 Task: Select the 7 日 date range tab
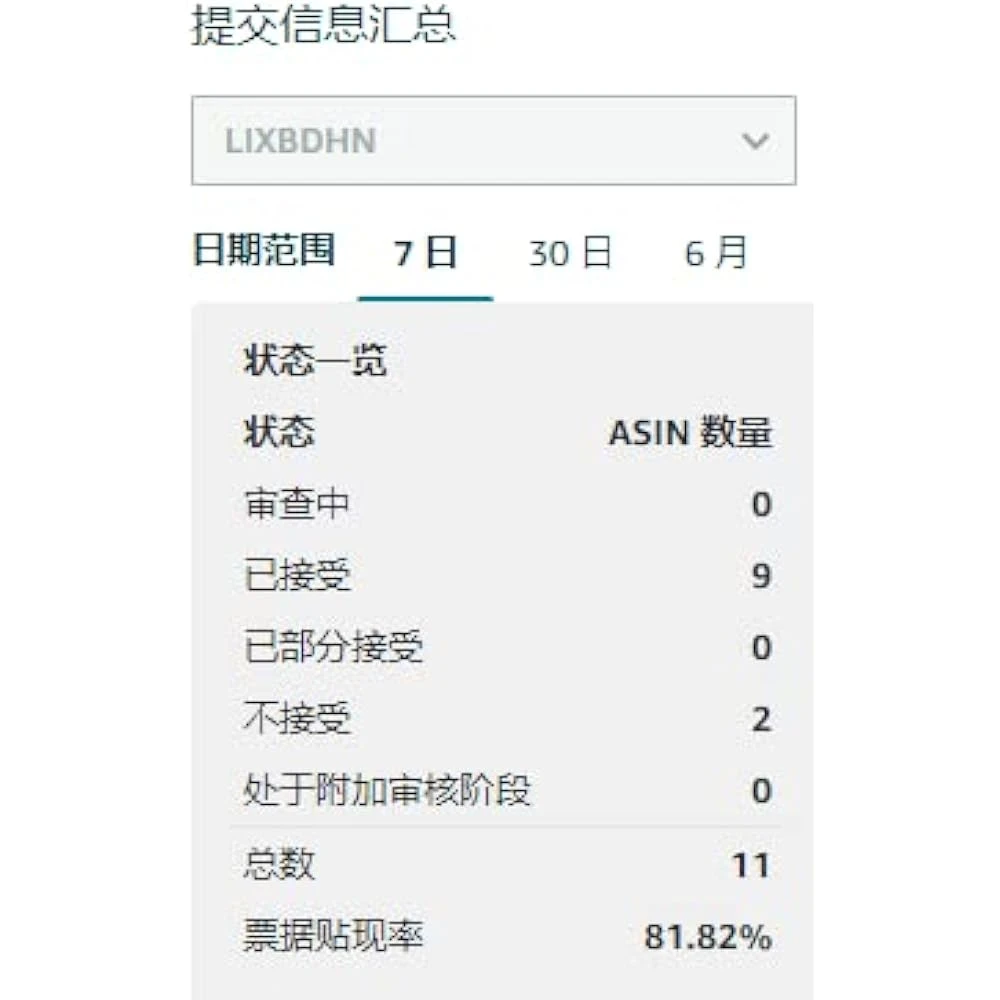click(x=425, y=254)
